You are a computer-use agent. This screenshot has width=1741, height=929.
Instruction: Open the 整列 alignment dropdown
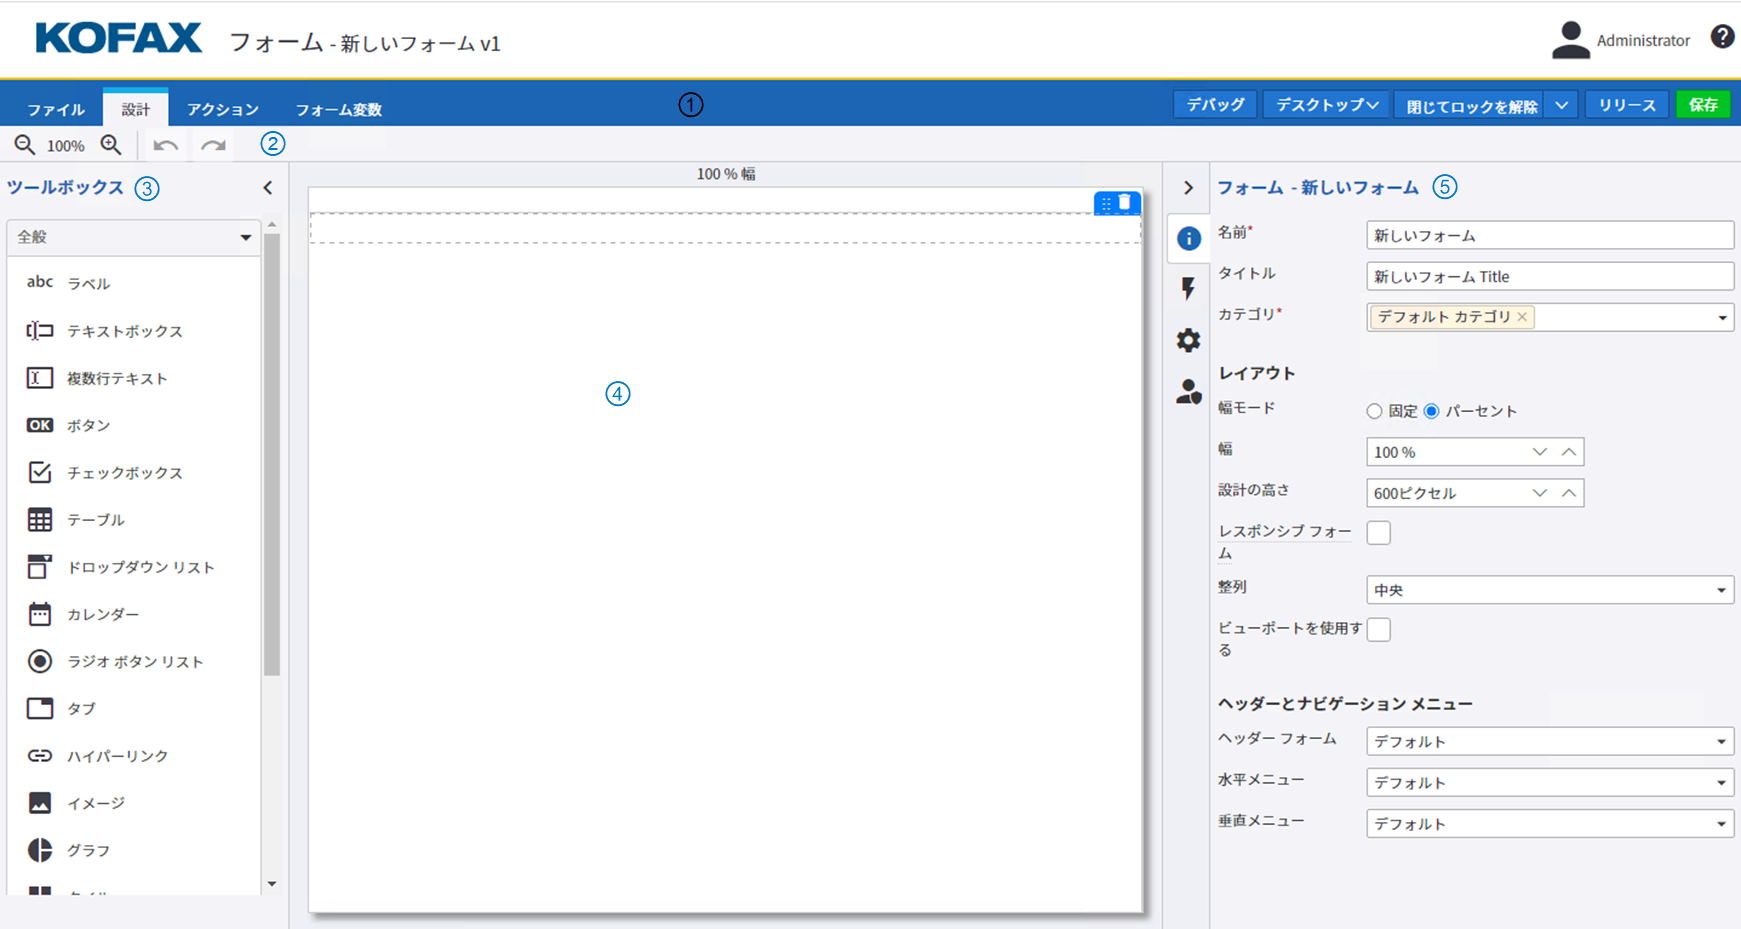[x=1549, y=590]
